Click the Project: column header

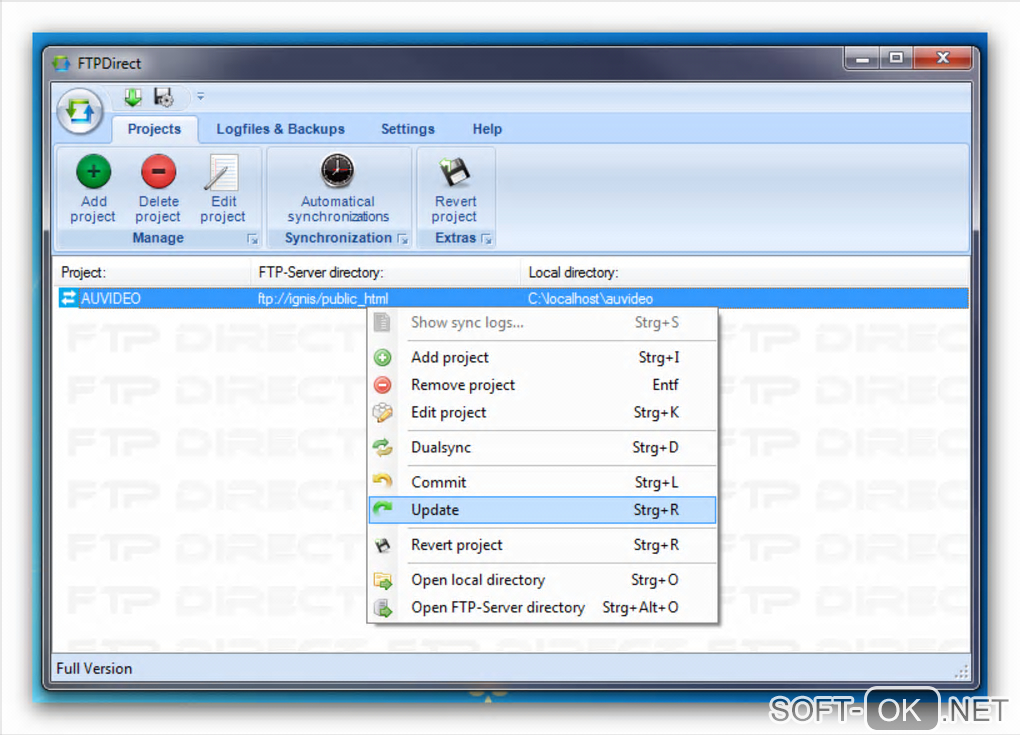pyautogui.click(x=152, y=273)
